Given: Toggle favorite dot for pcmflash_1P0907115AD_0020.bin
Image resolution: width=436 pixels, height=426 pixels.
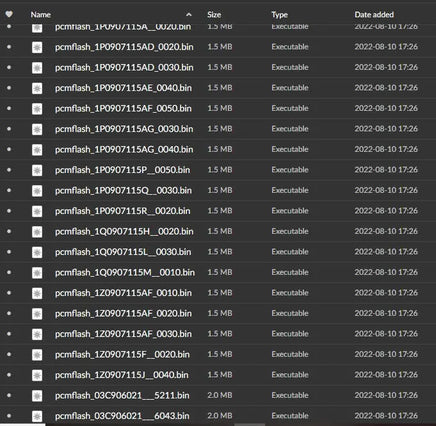Looking at the screenshot, I should pyautogui.click(x=9, y=47).
